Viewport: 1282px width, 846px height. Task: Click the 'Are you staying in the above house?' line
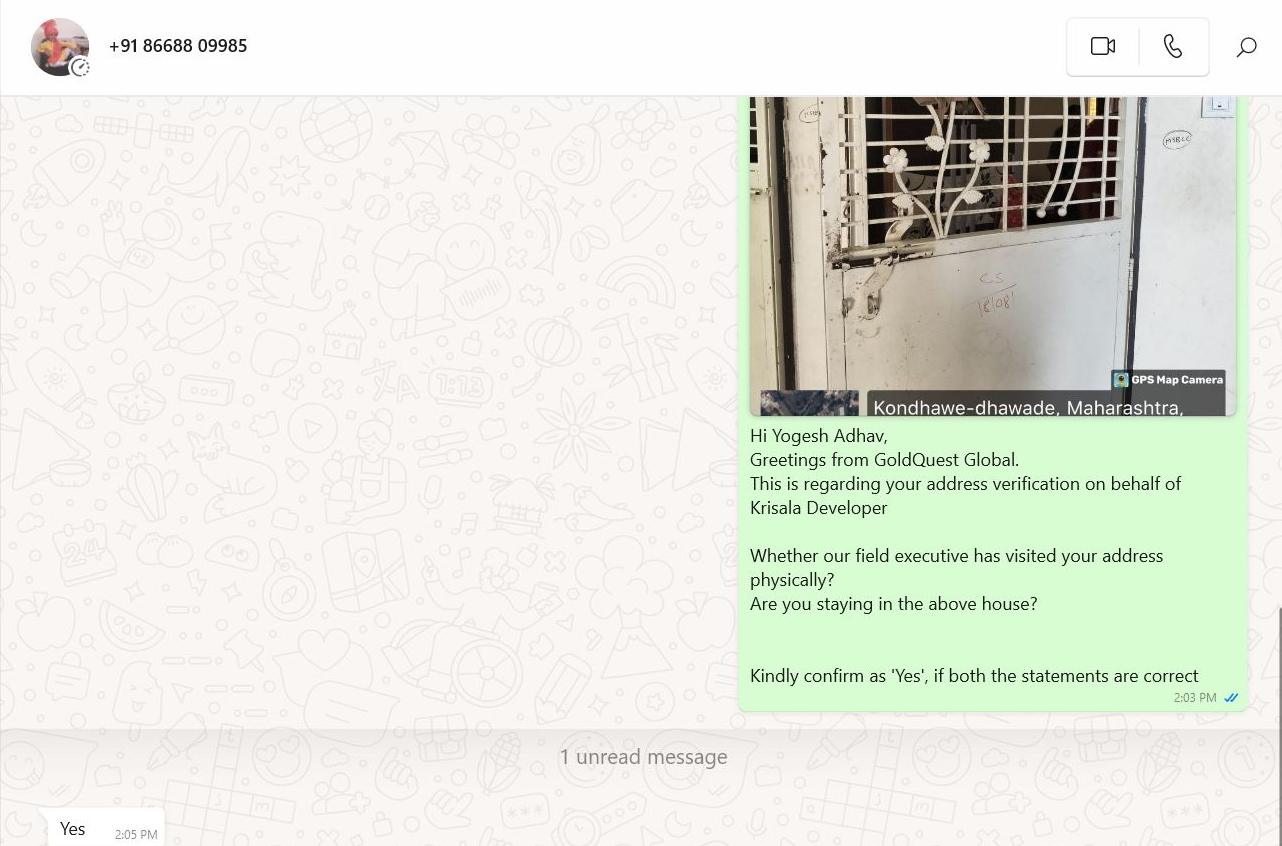pyautogui.click(x=894, y=604)
